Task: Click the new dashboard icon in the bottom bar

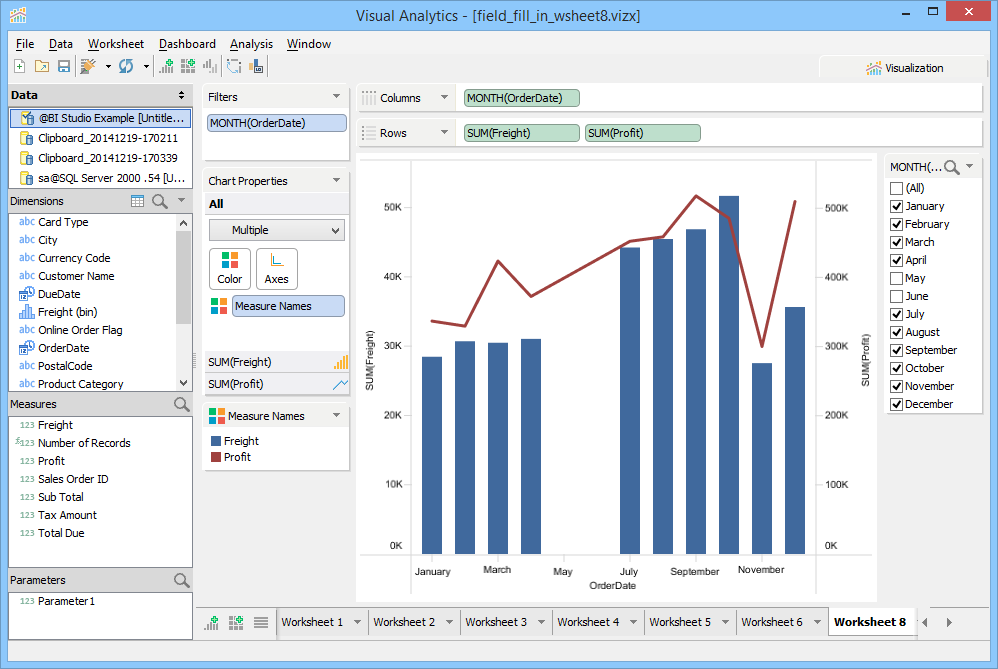Action: 236,623
